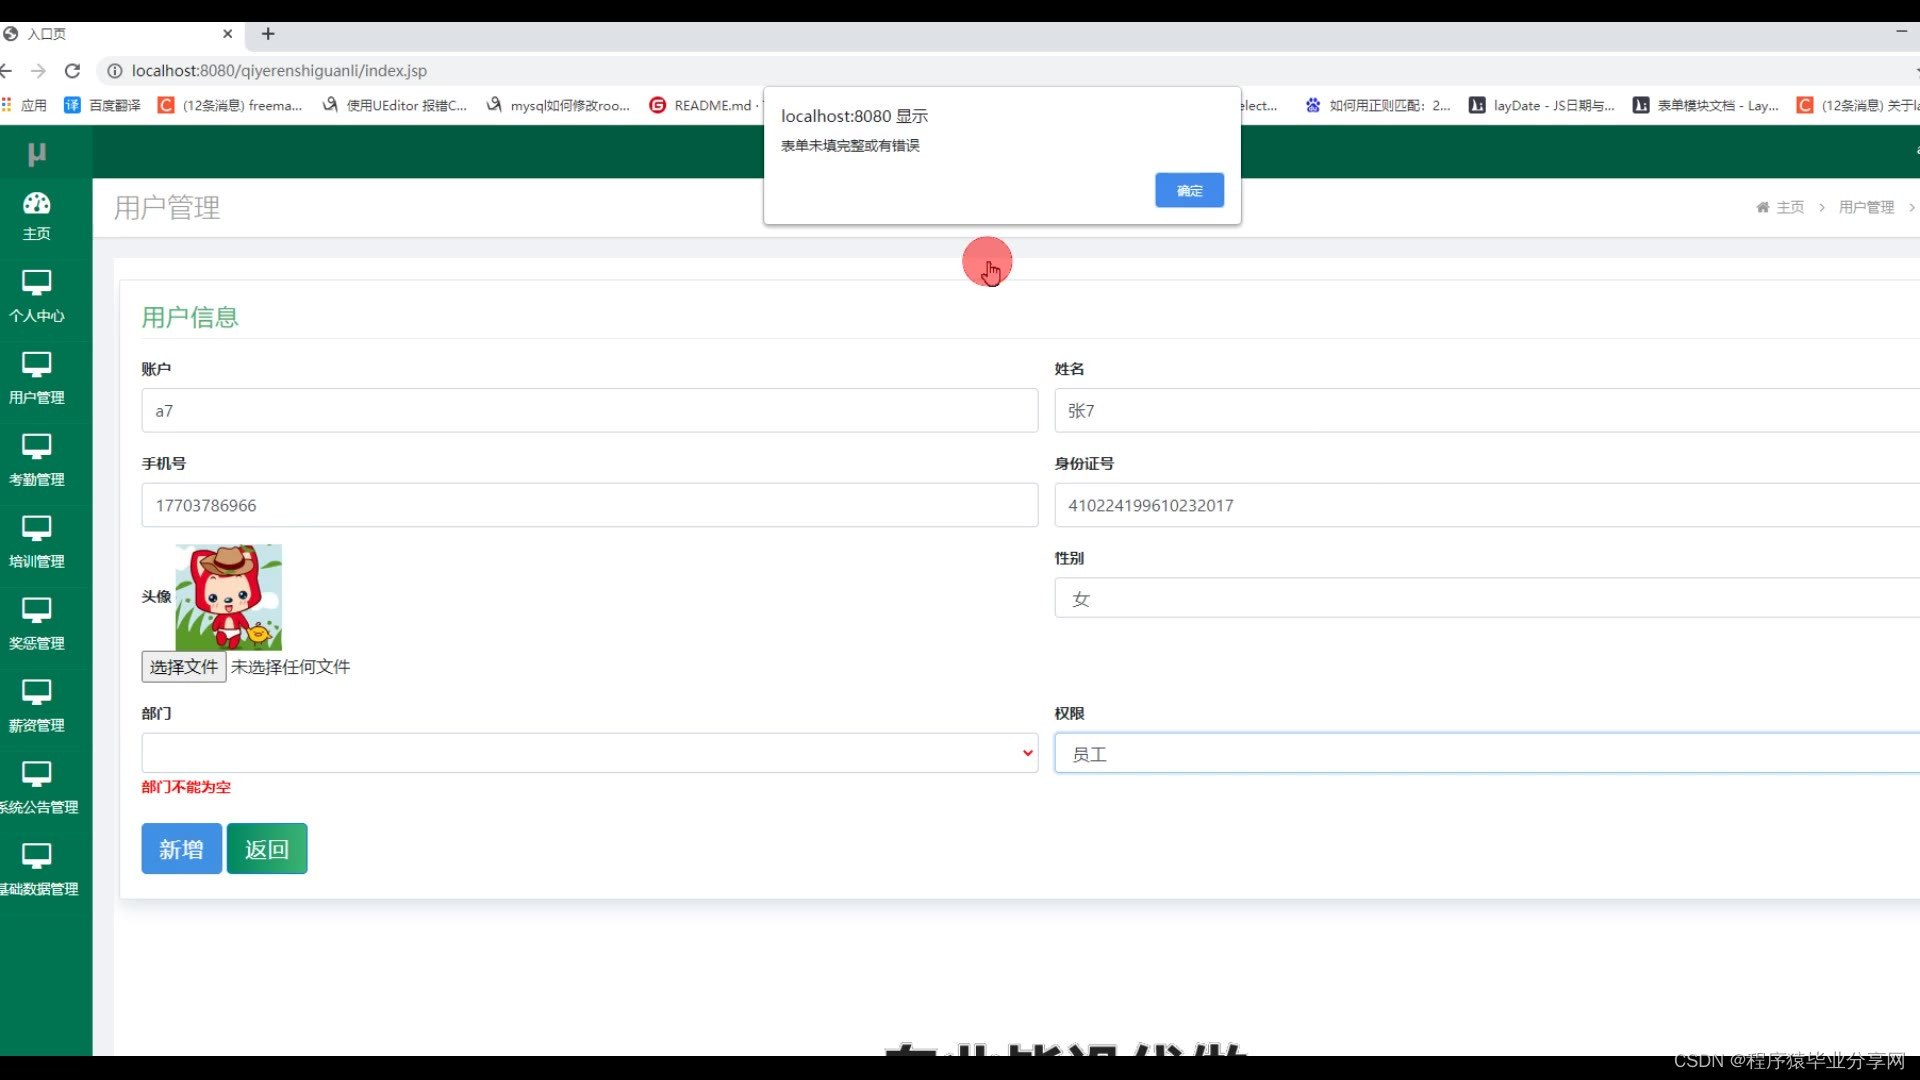Open the 主页 dashboard icon in sidebar
Screen dimensions: 1920x1080
(x=37, y=204)
